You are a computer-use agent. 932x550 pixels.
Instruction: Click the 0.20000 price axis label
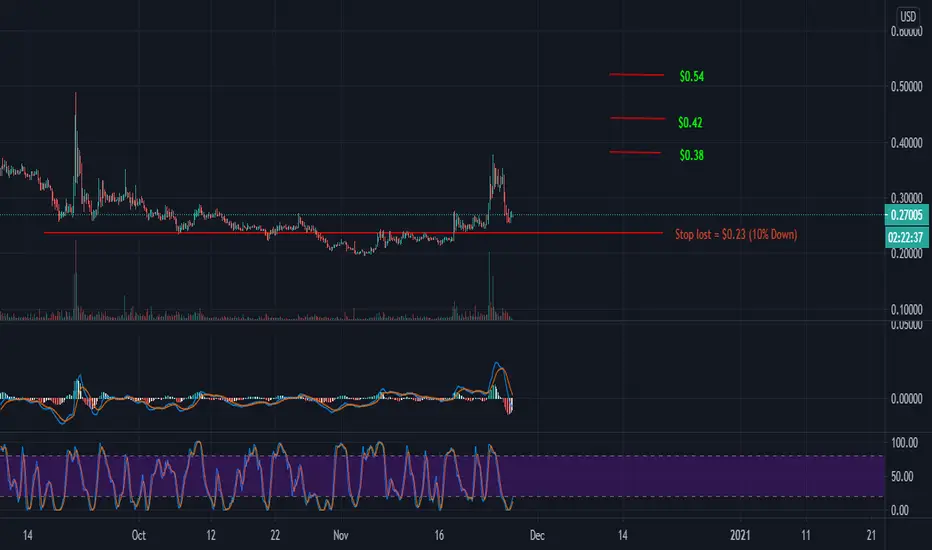pos(906,253)
